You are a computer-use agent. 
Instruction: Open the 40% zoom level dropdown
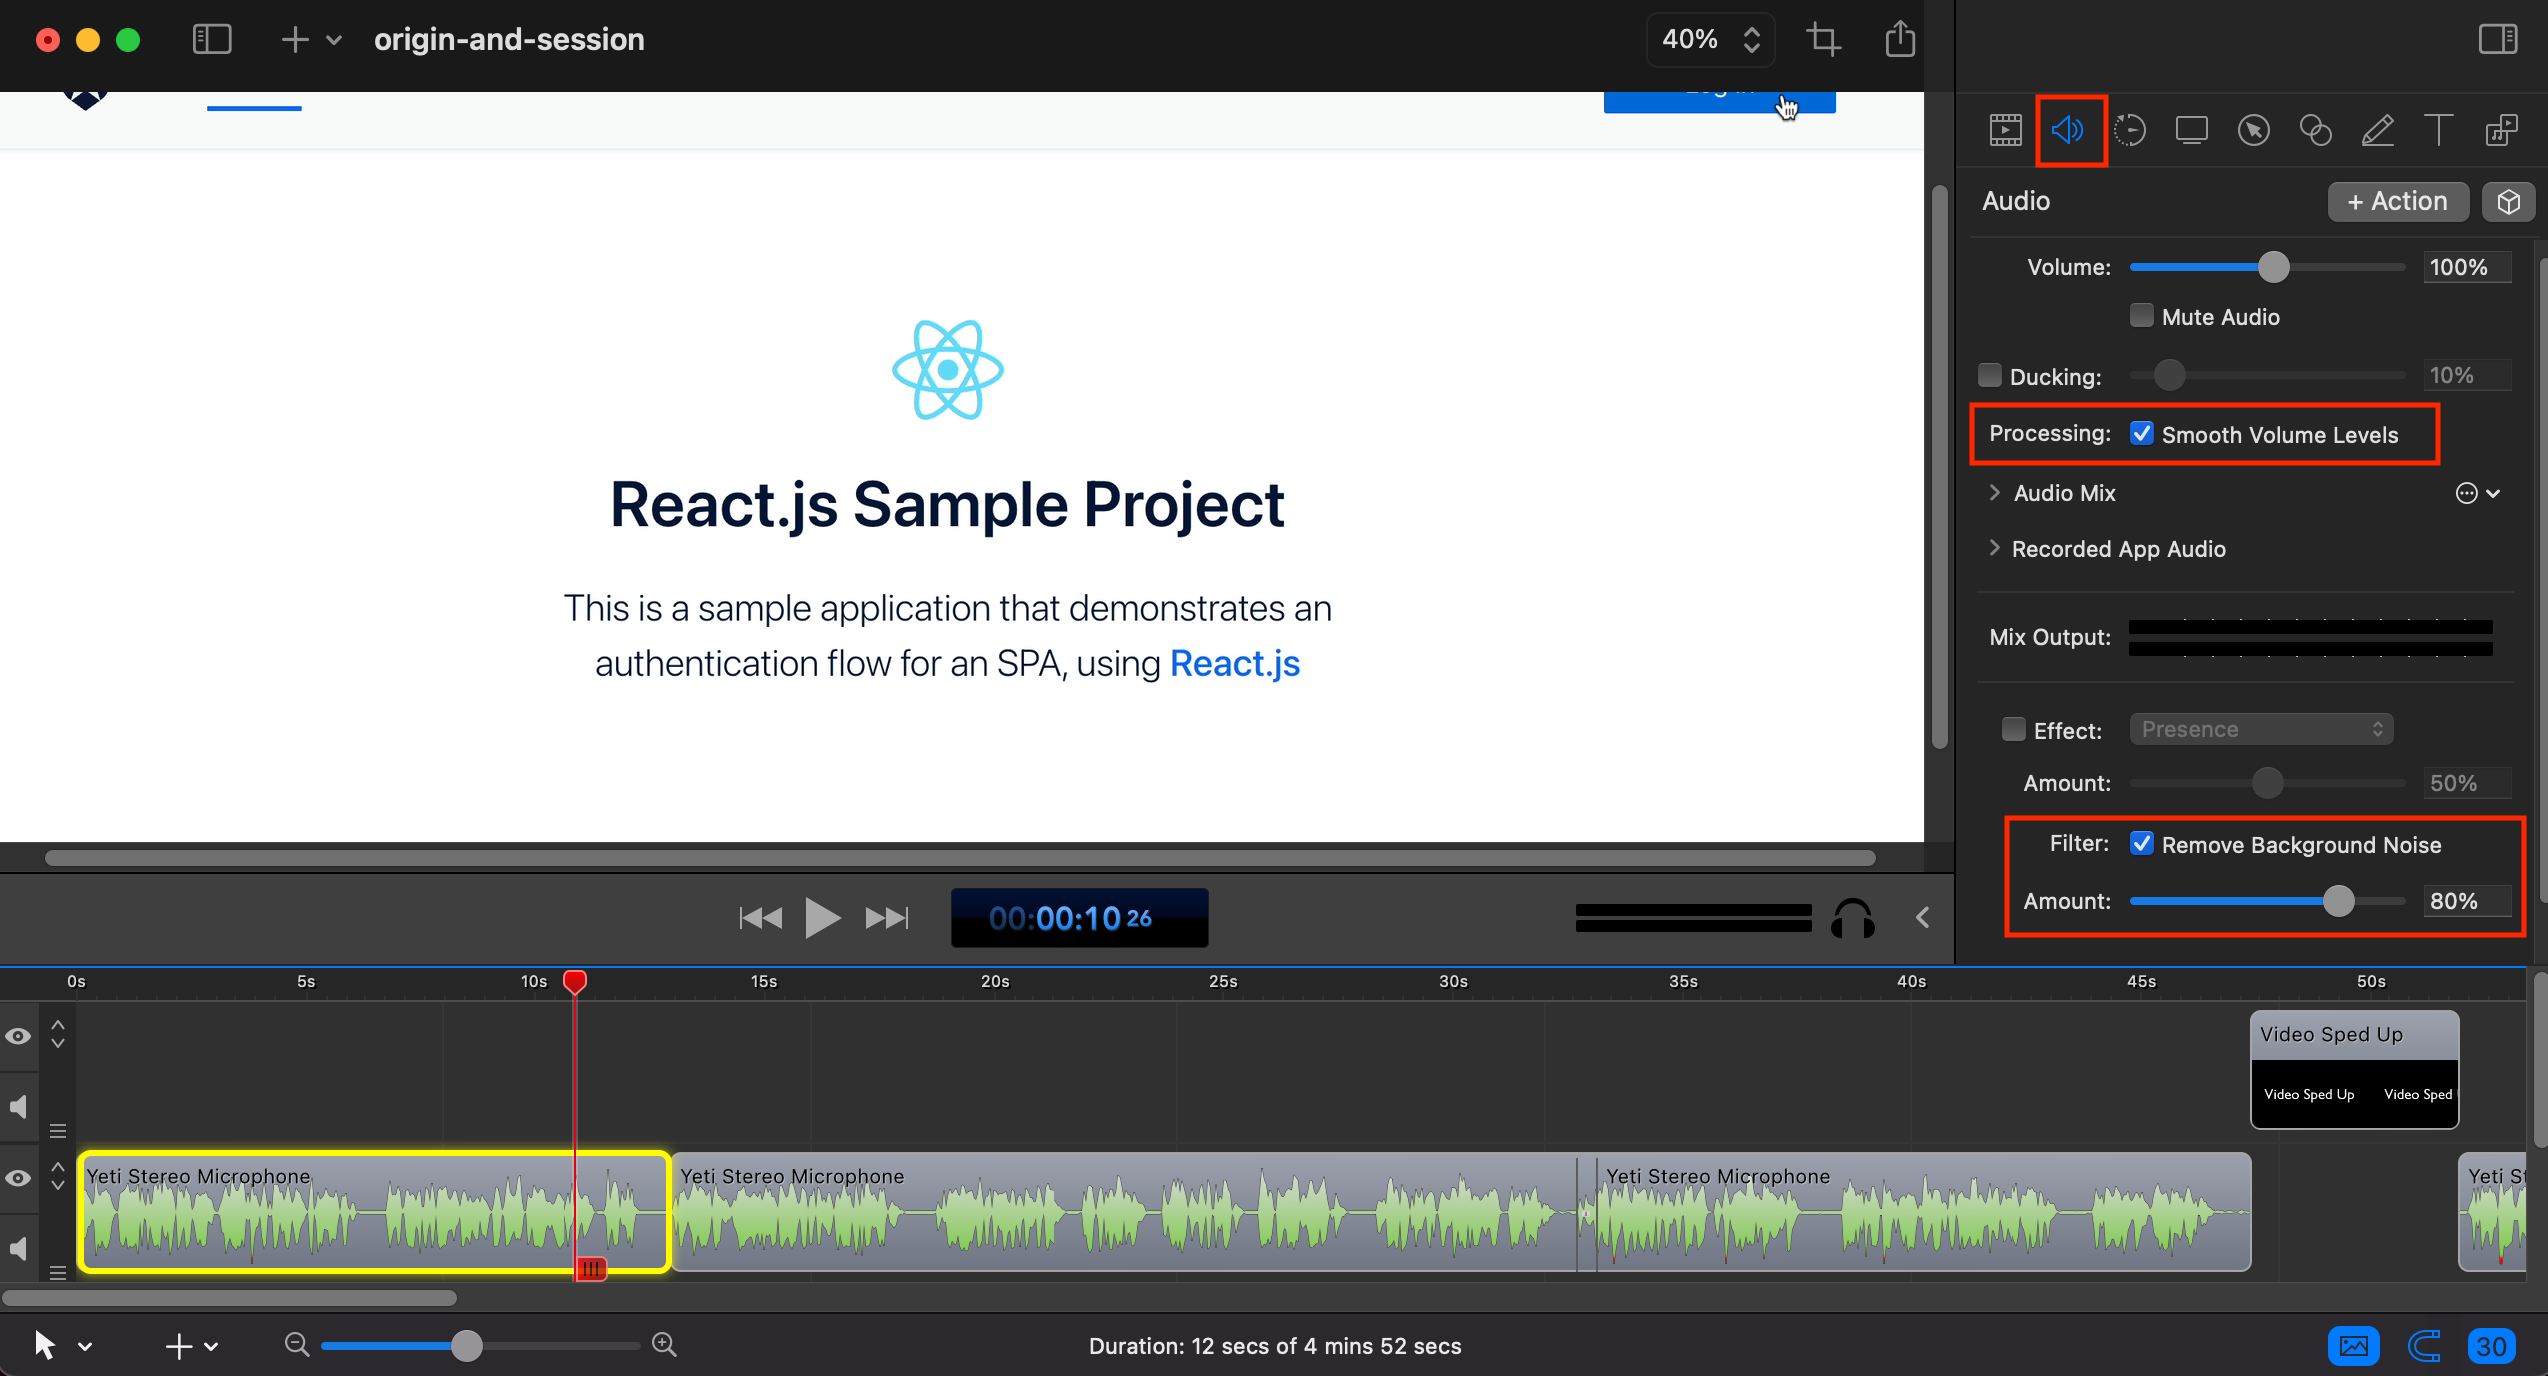coord(1710,40)
